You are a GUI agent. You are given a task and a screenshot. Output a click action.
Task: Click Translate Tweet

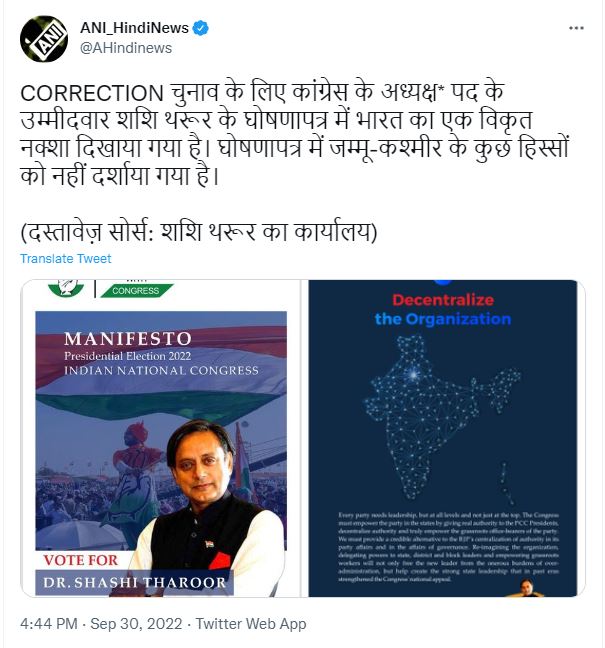(x=66, y=259)
